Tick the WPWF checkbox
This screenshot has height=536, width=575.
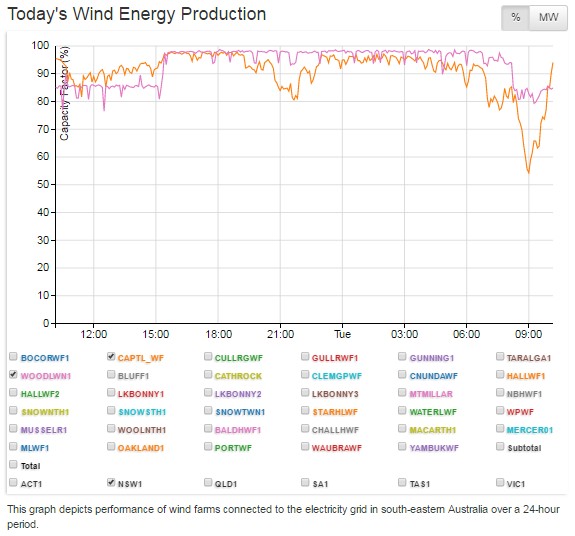(500, 410)
